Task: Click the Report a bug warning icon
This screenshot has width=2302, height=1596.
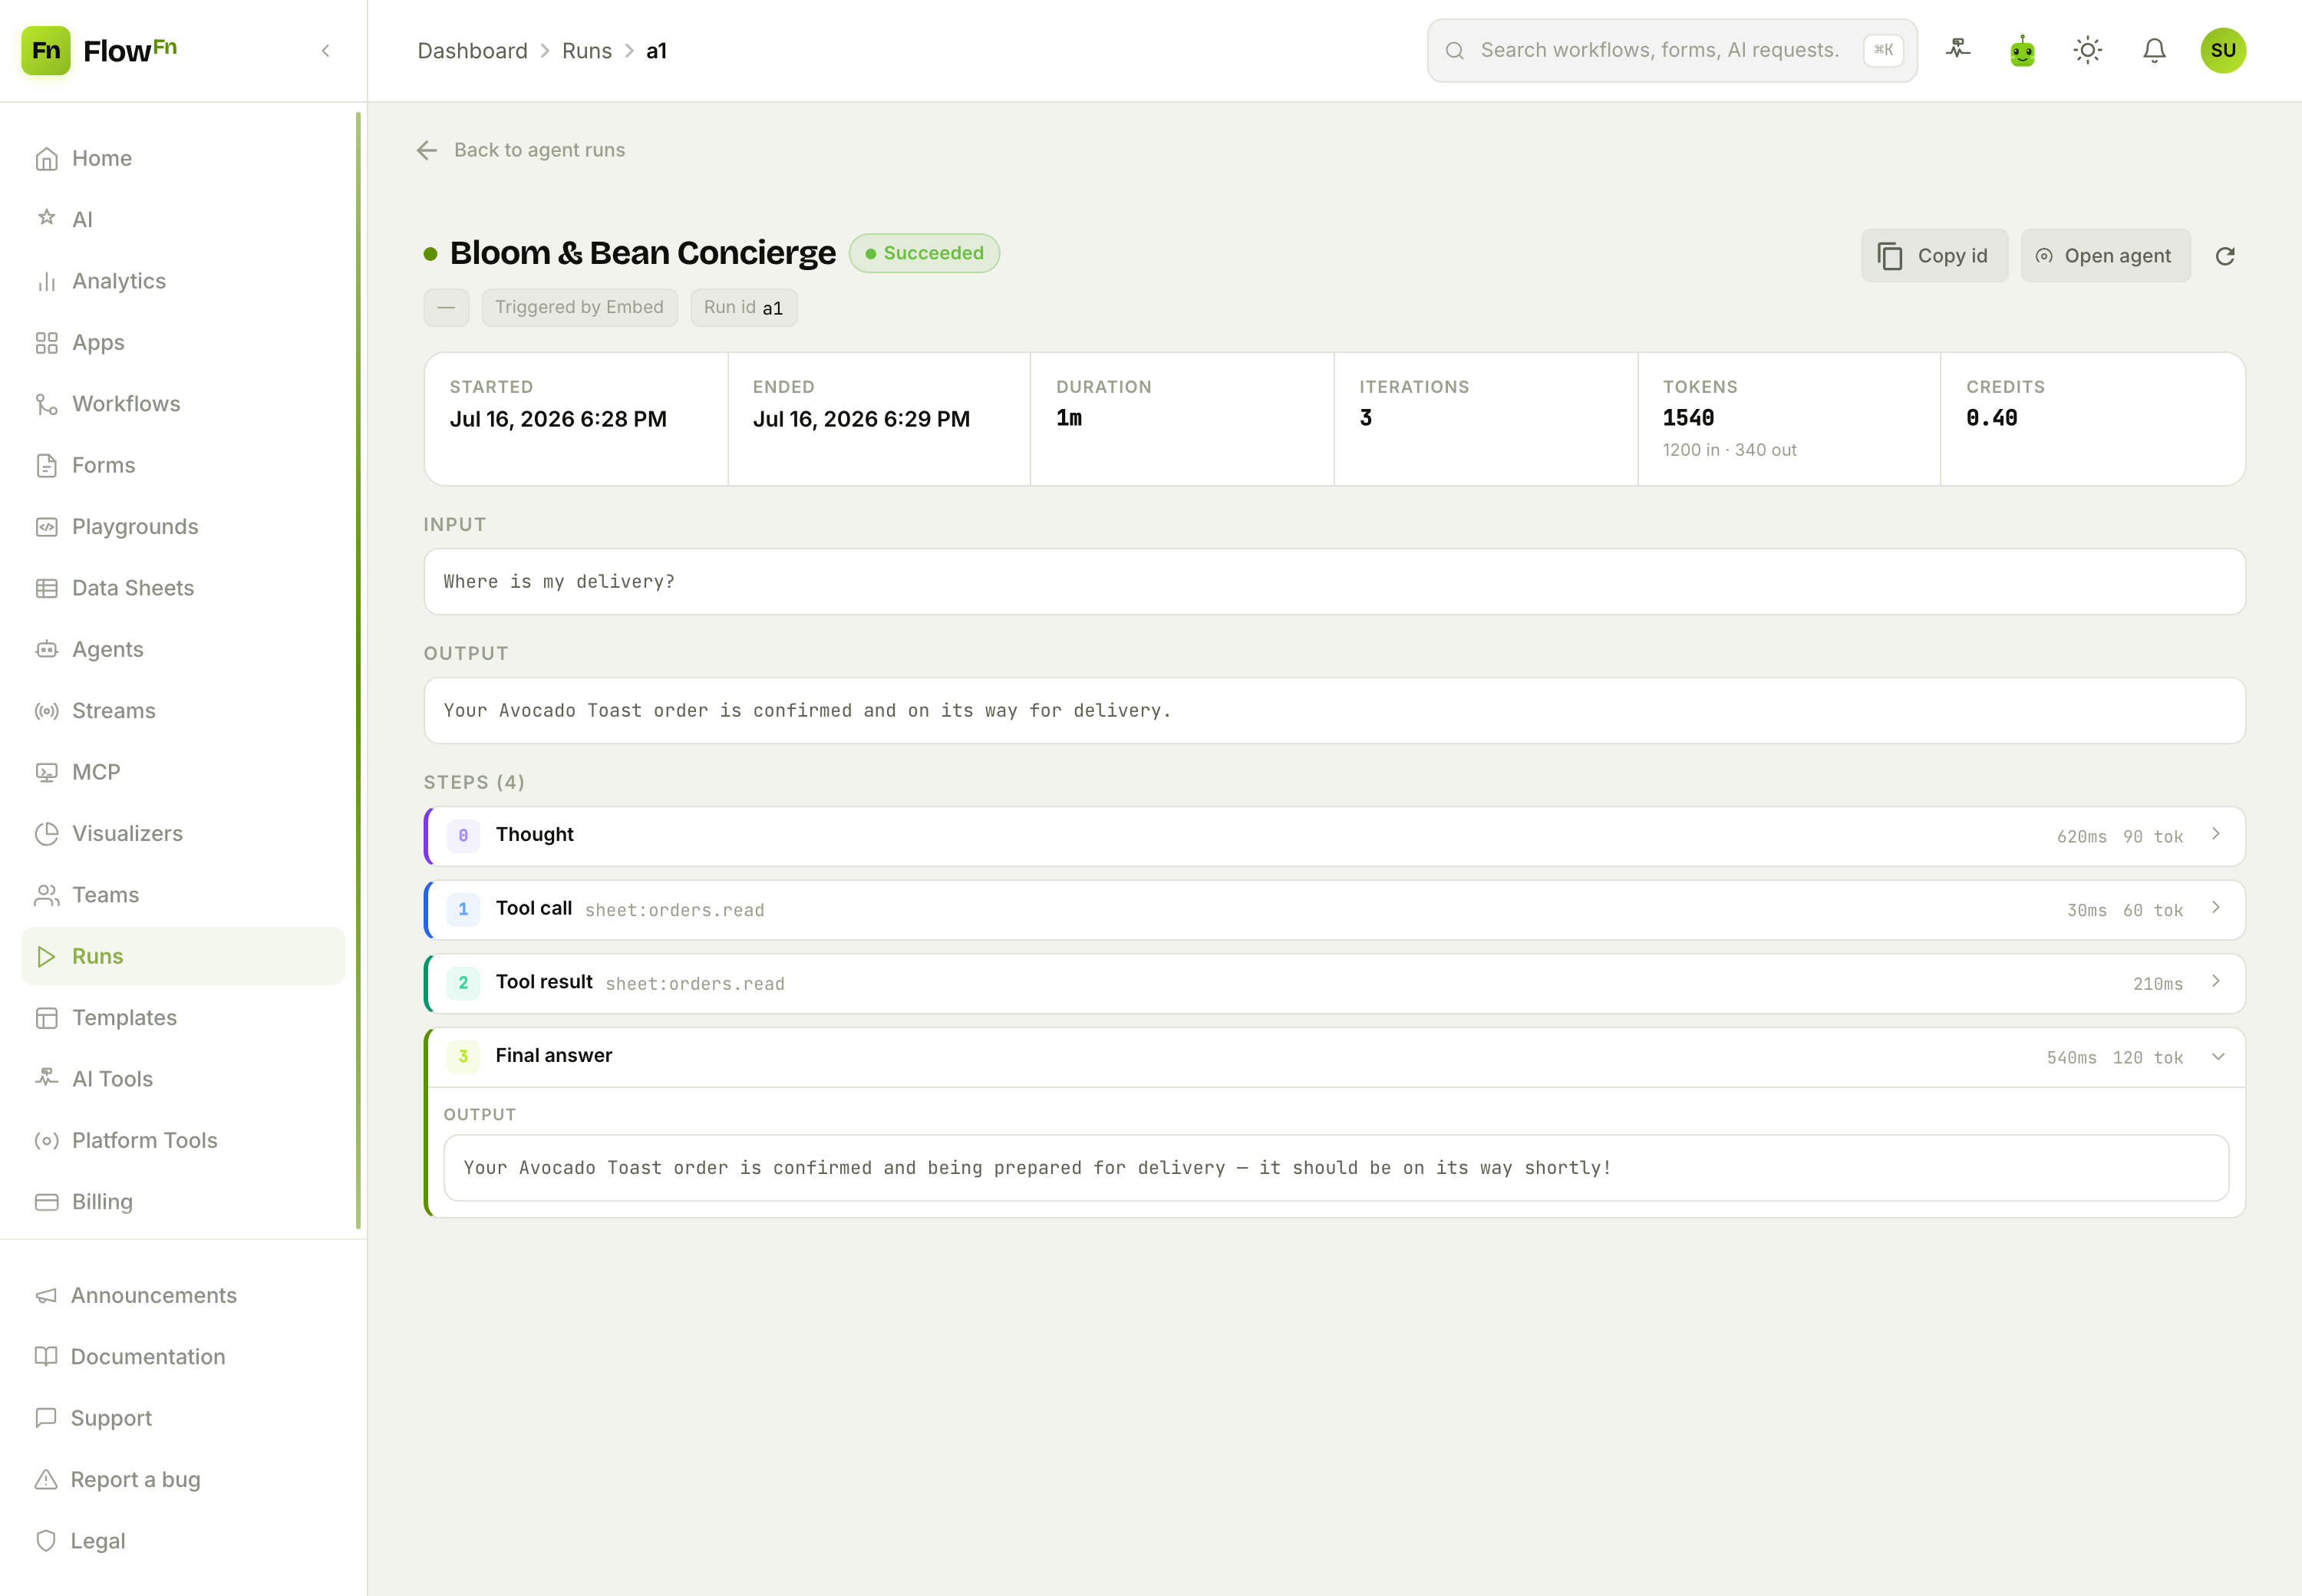Action: point(46,1479)
